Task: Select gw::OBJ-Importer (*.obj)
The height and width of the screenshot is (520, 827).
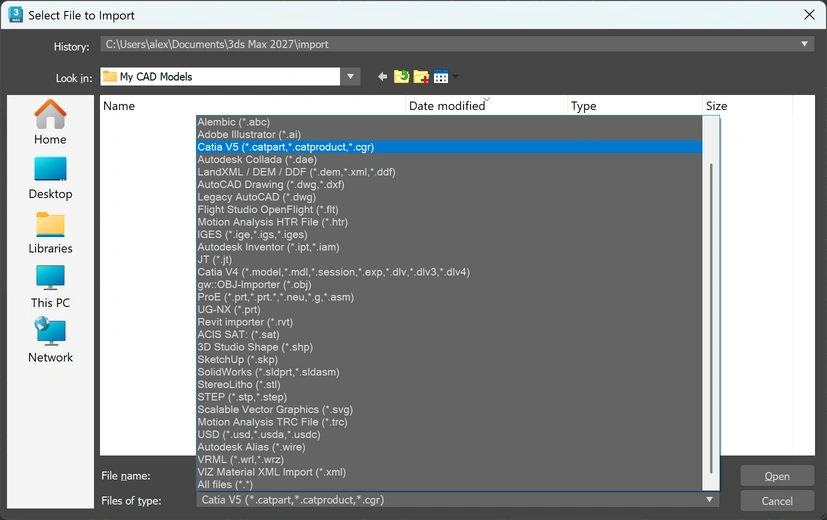Action: pos(449,284)
